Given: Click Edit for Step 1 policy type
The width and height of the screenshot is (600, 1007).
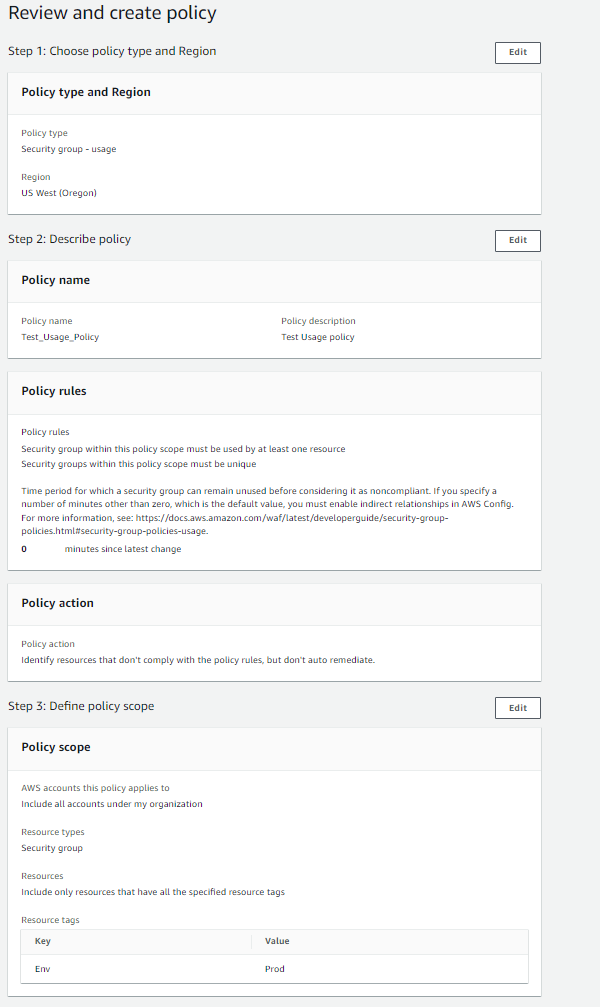Looking at the screenshot, I should coord(517,52).
